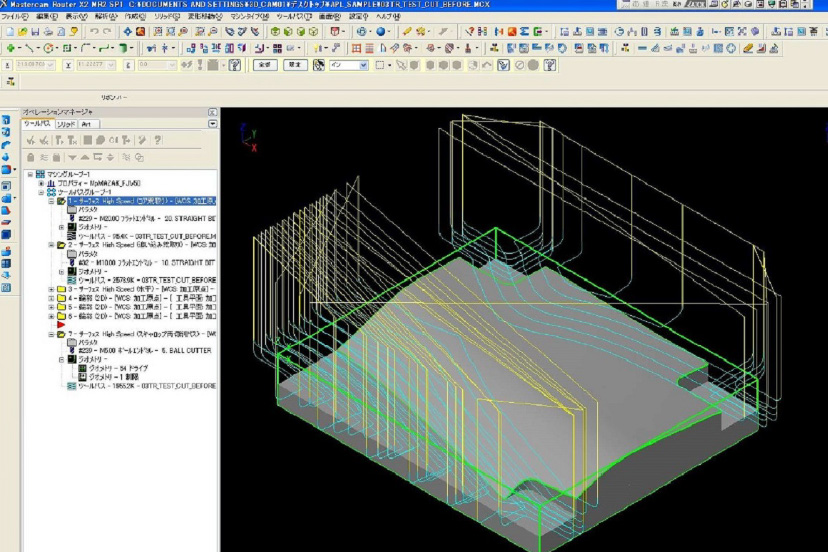Click the create point plus tool

(10, 48)
